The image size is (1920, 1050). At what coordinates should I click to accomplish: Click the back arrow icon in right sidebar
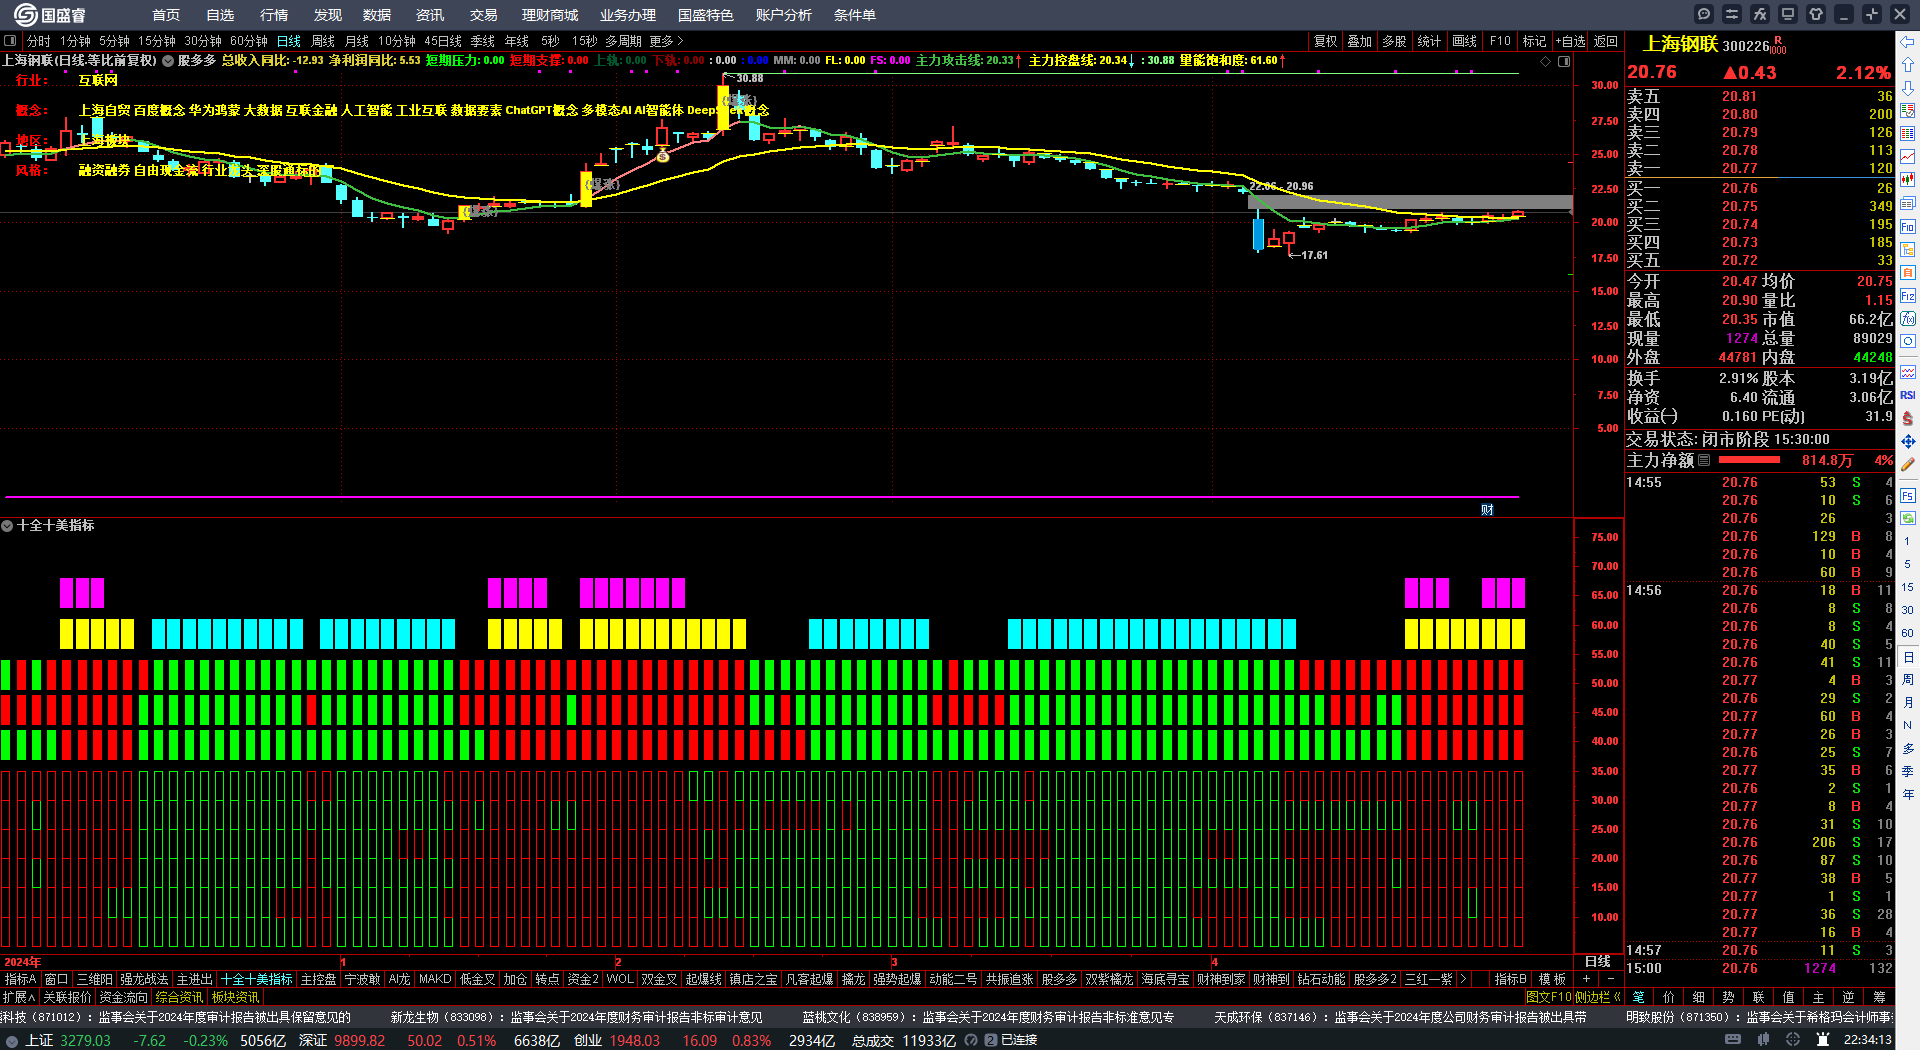[1908, 42]
